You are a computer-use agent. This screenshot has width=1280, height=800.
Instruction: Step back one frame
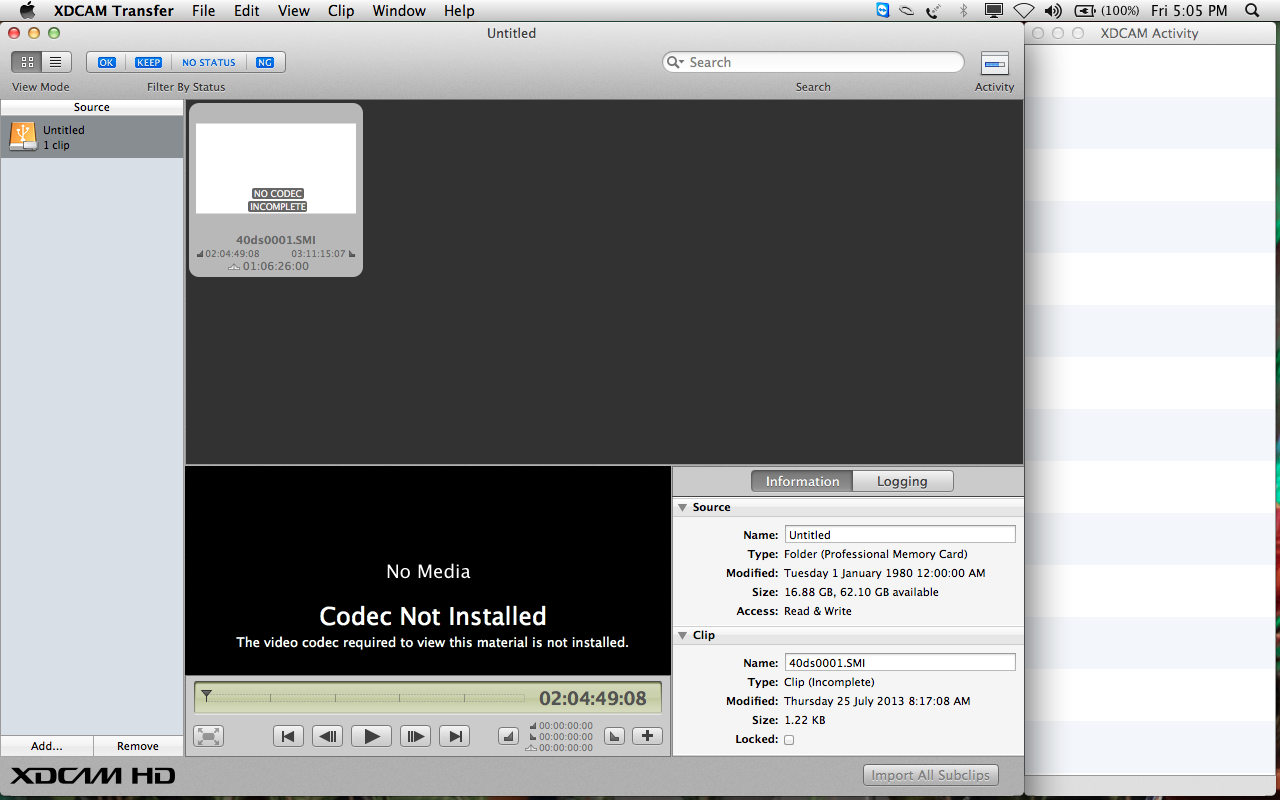click(x=327, y=736)
